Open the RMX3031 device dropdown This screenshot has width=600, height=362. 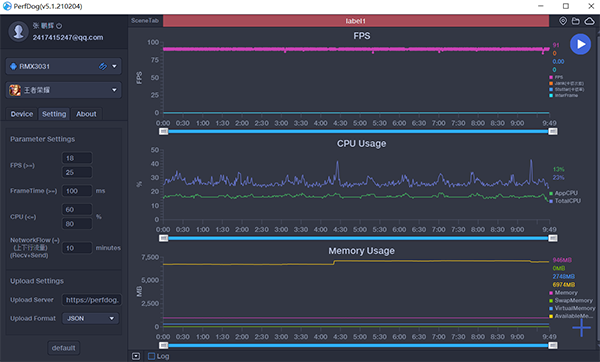click(x=114, y=66)
